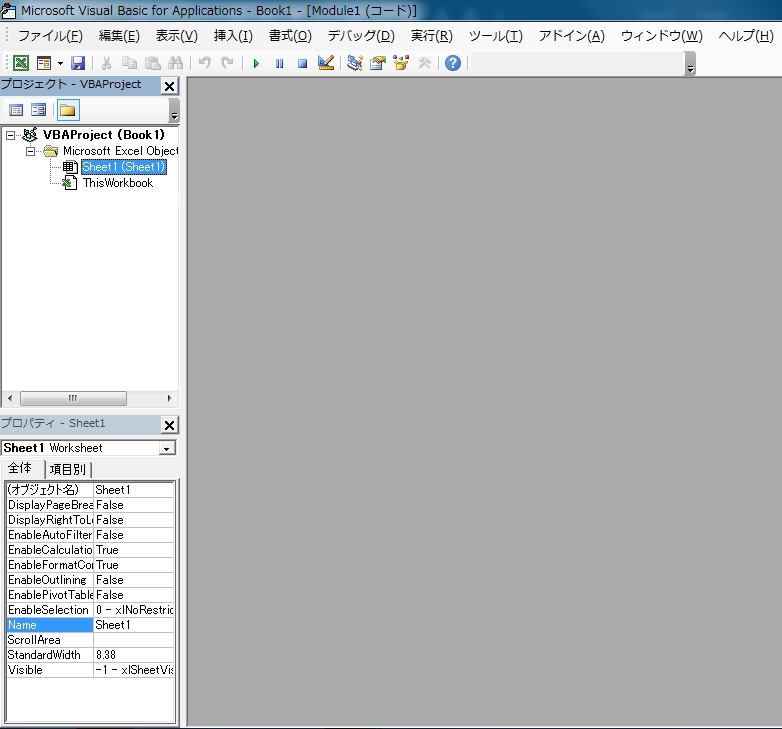Collapse the Microsoft Excel Objects folder

30,151
